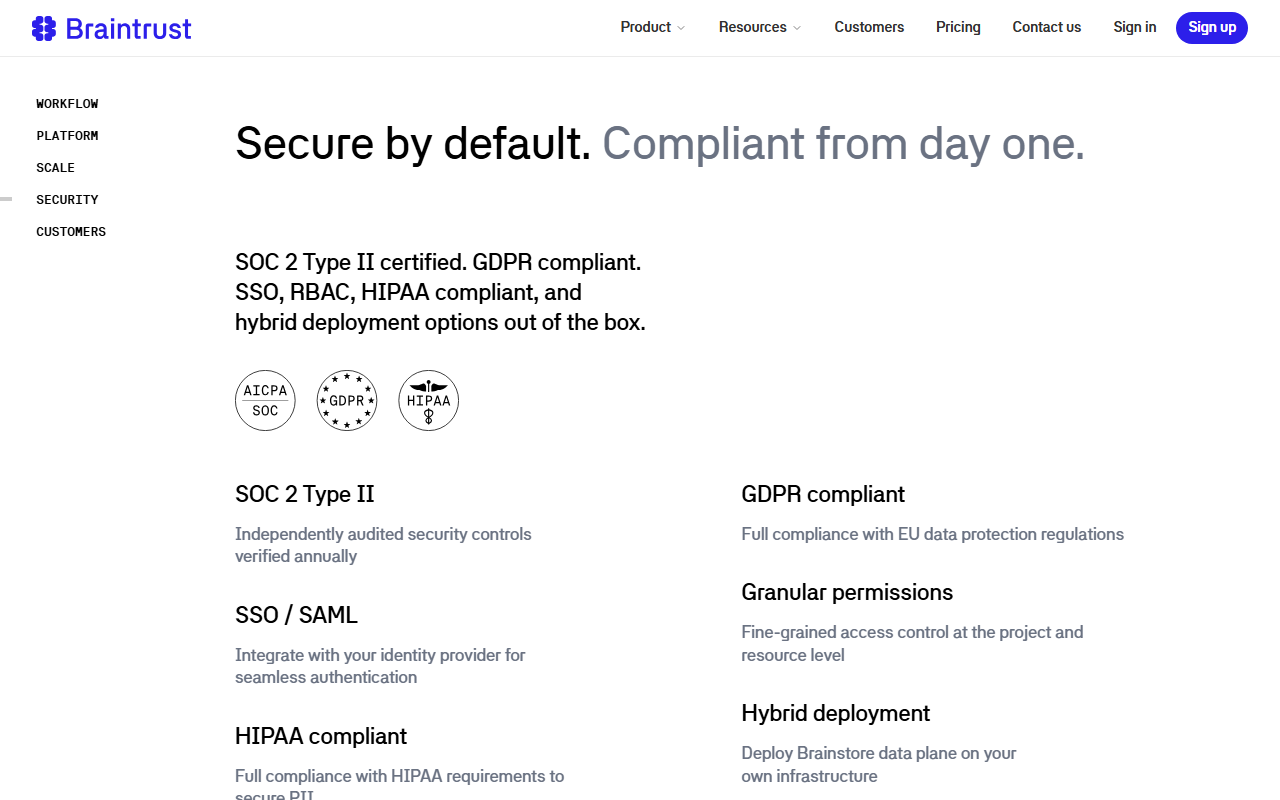1280x800 pixels.
Task: Click 'Deploy Brainstore data plane' description
Action: (879, 764)
